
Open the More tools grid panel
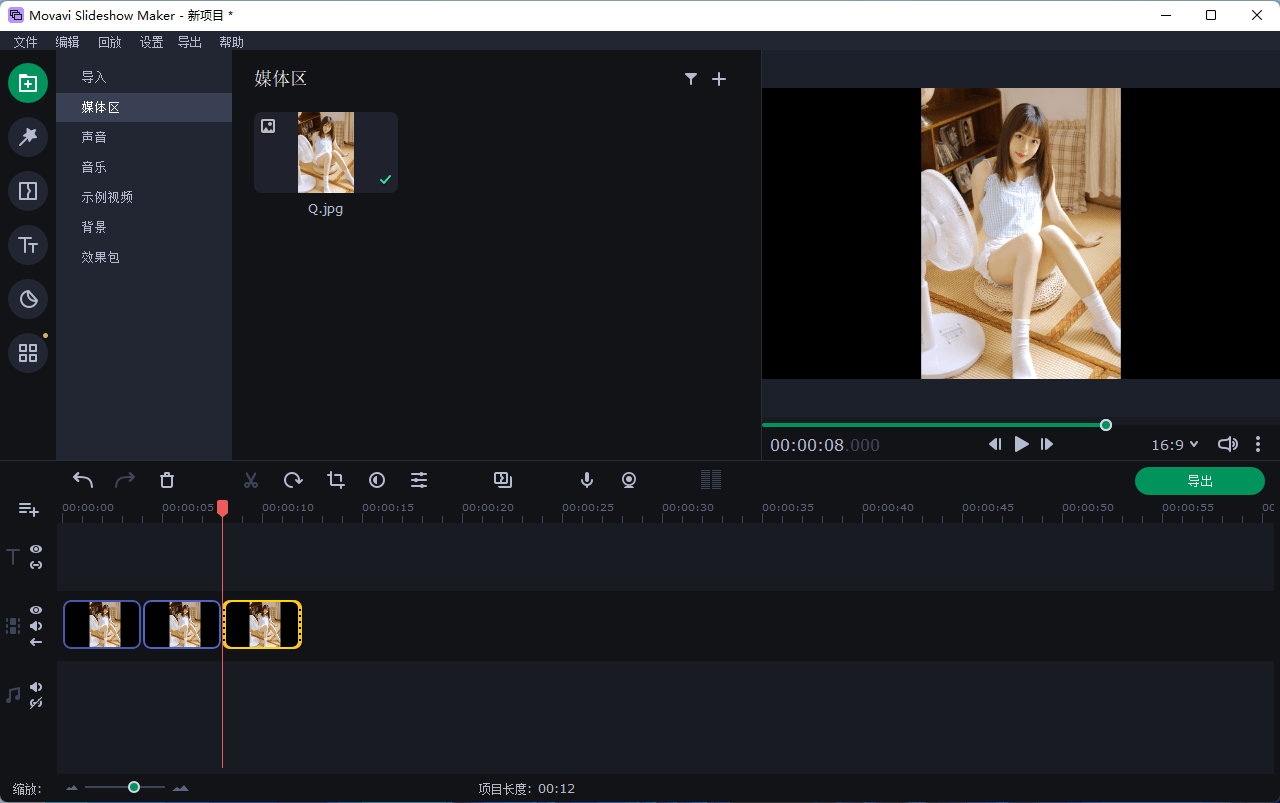[28, 353]
